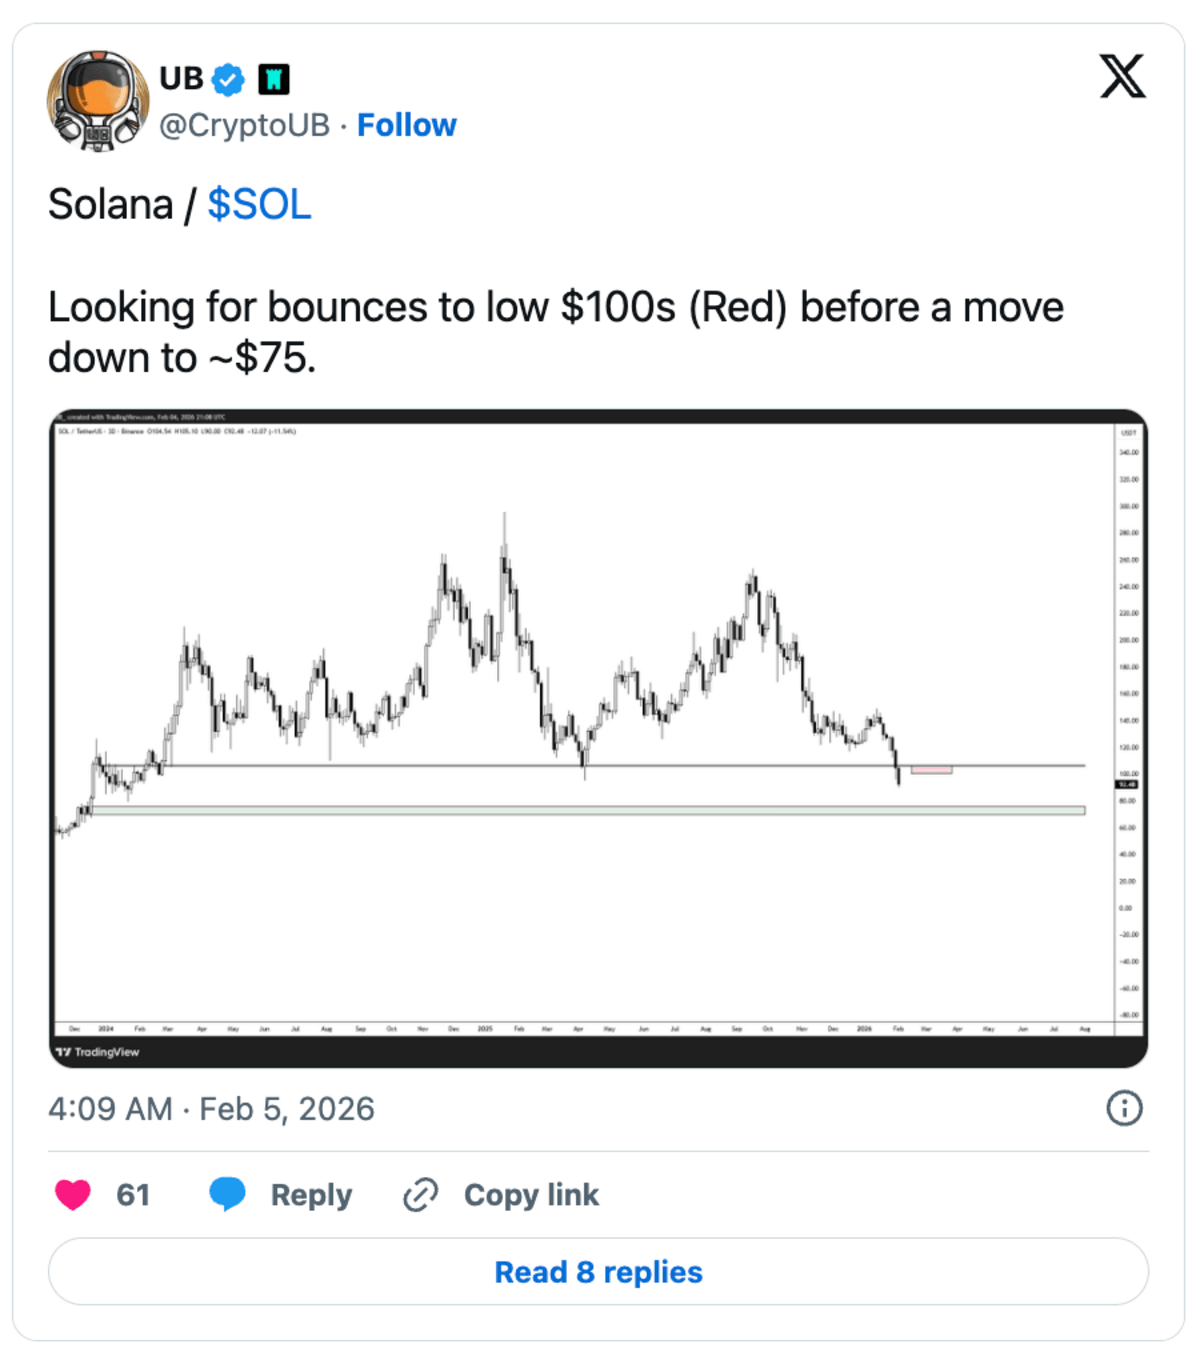1200x1356 pixels.
Task: Click the TradingView logo on the chart
Action: (x=98, y=1052)
